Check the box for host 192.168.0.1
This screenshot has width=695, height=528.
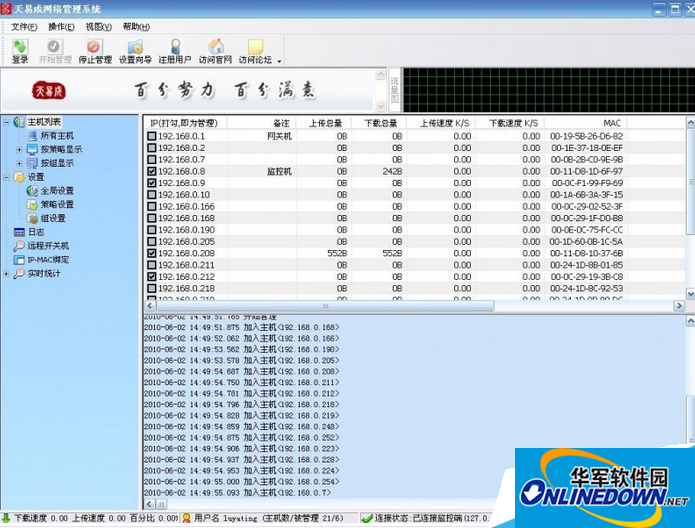pyautogui.click(x=152, y=136)
